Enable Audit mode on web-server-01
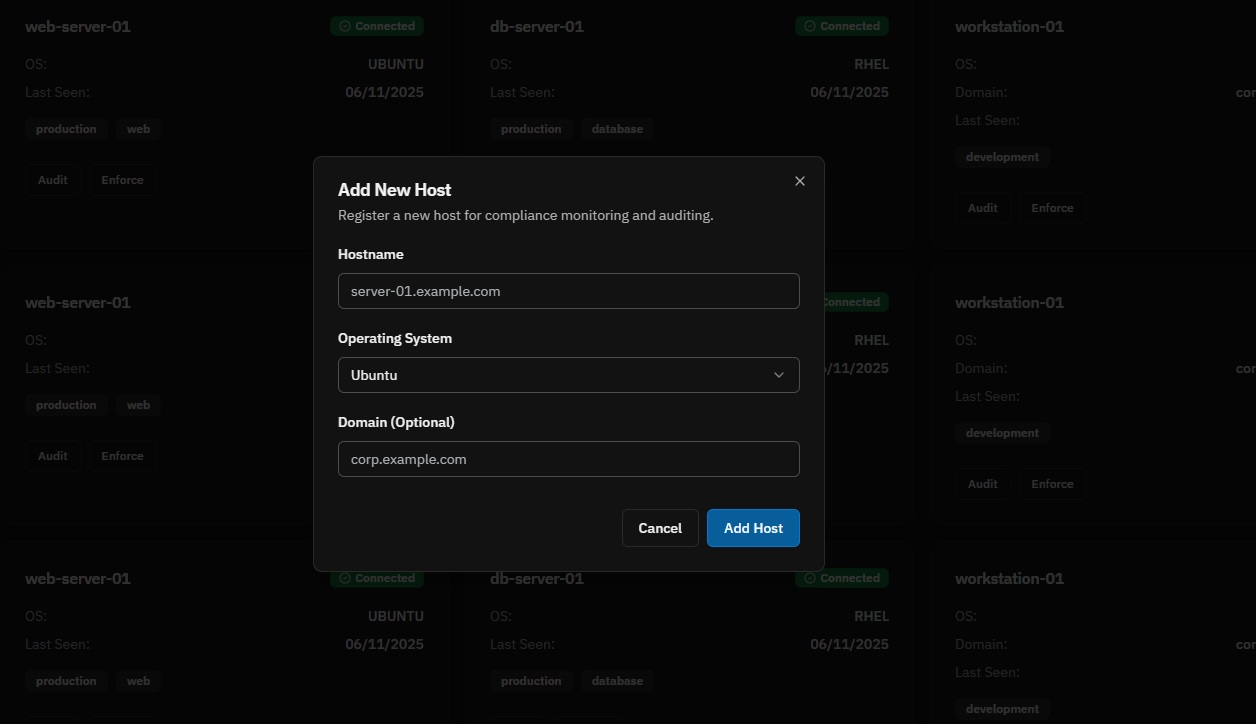Screen dimensions: 1256x724 coord(52,179)
